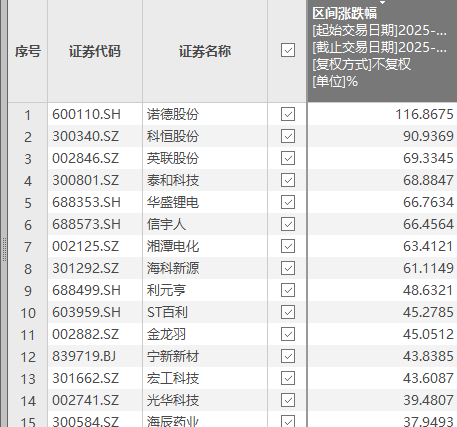Select stock code 688499.SH
The height and width of the screenshot is (427, 457).
pos(86,291)
